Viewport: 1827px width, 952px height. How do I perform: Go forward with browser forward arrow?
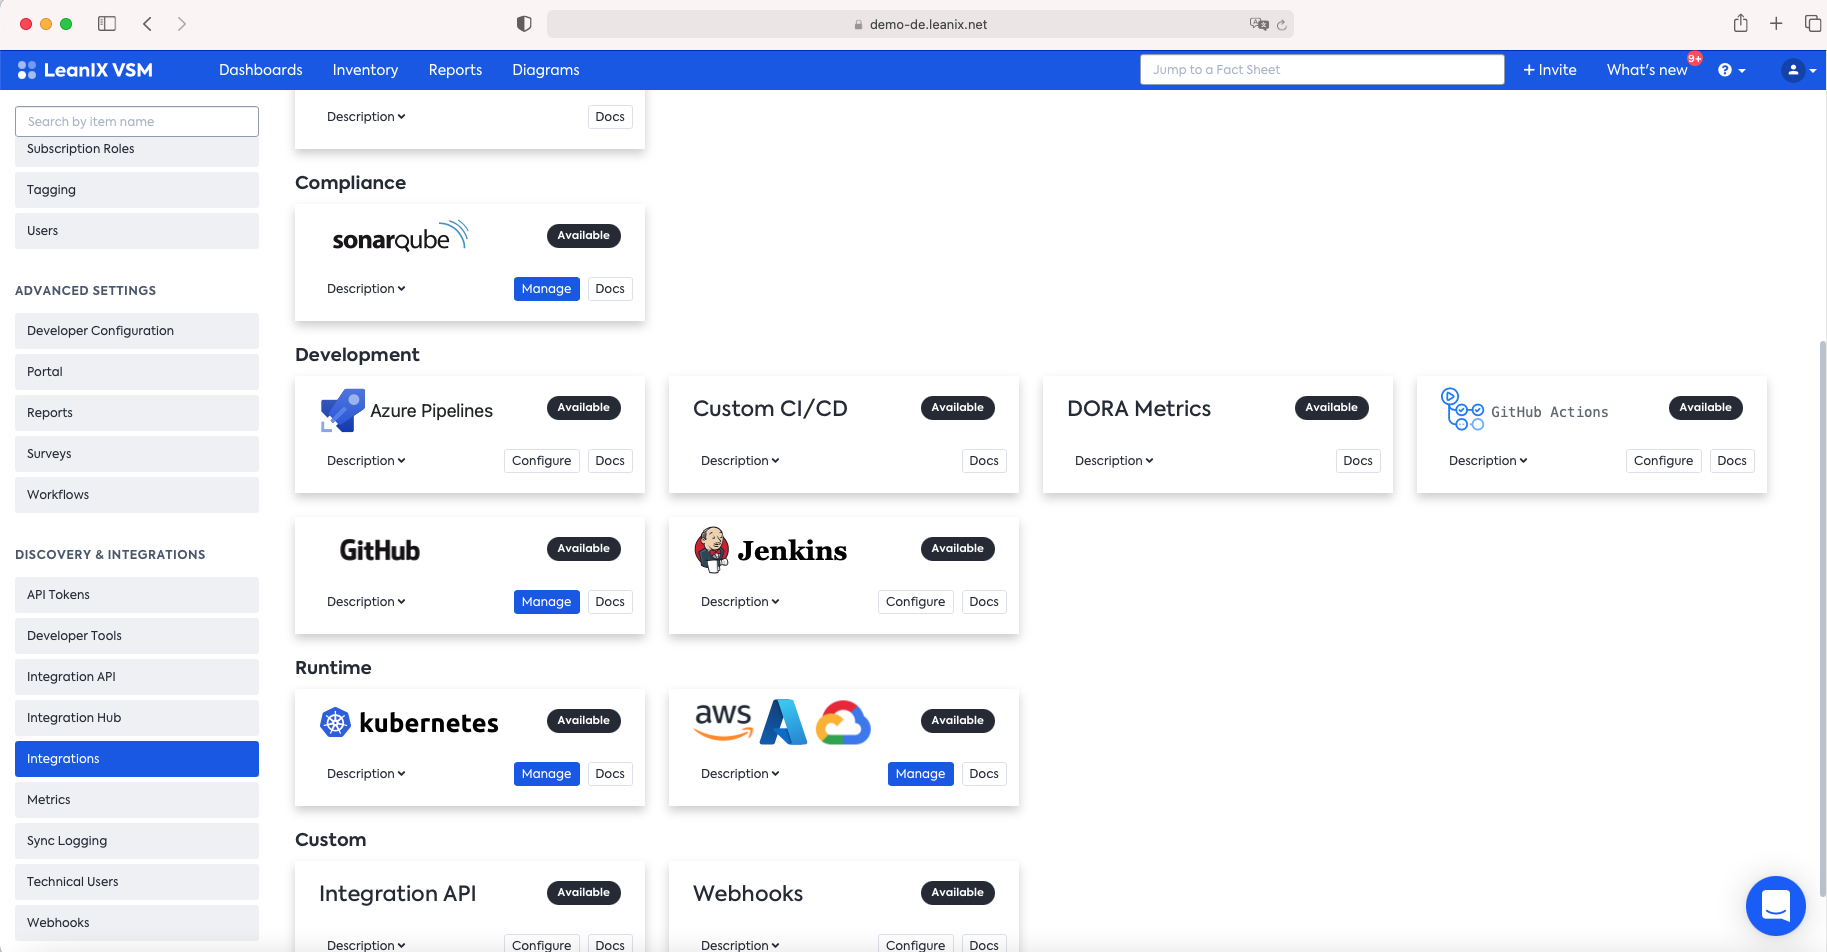click(x=181, y=23)
